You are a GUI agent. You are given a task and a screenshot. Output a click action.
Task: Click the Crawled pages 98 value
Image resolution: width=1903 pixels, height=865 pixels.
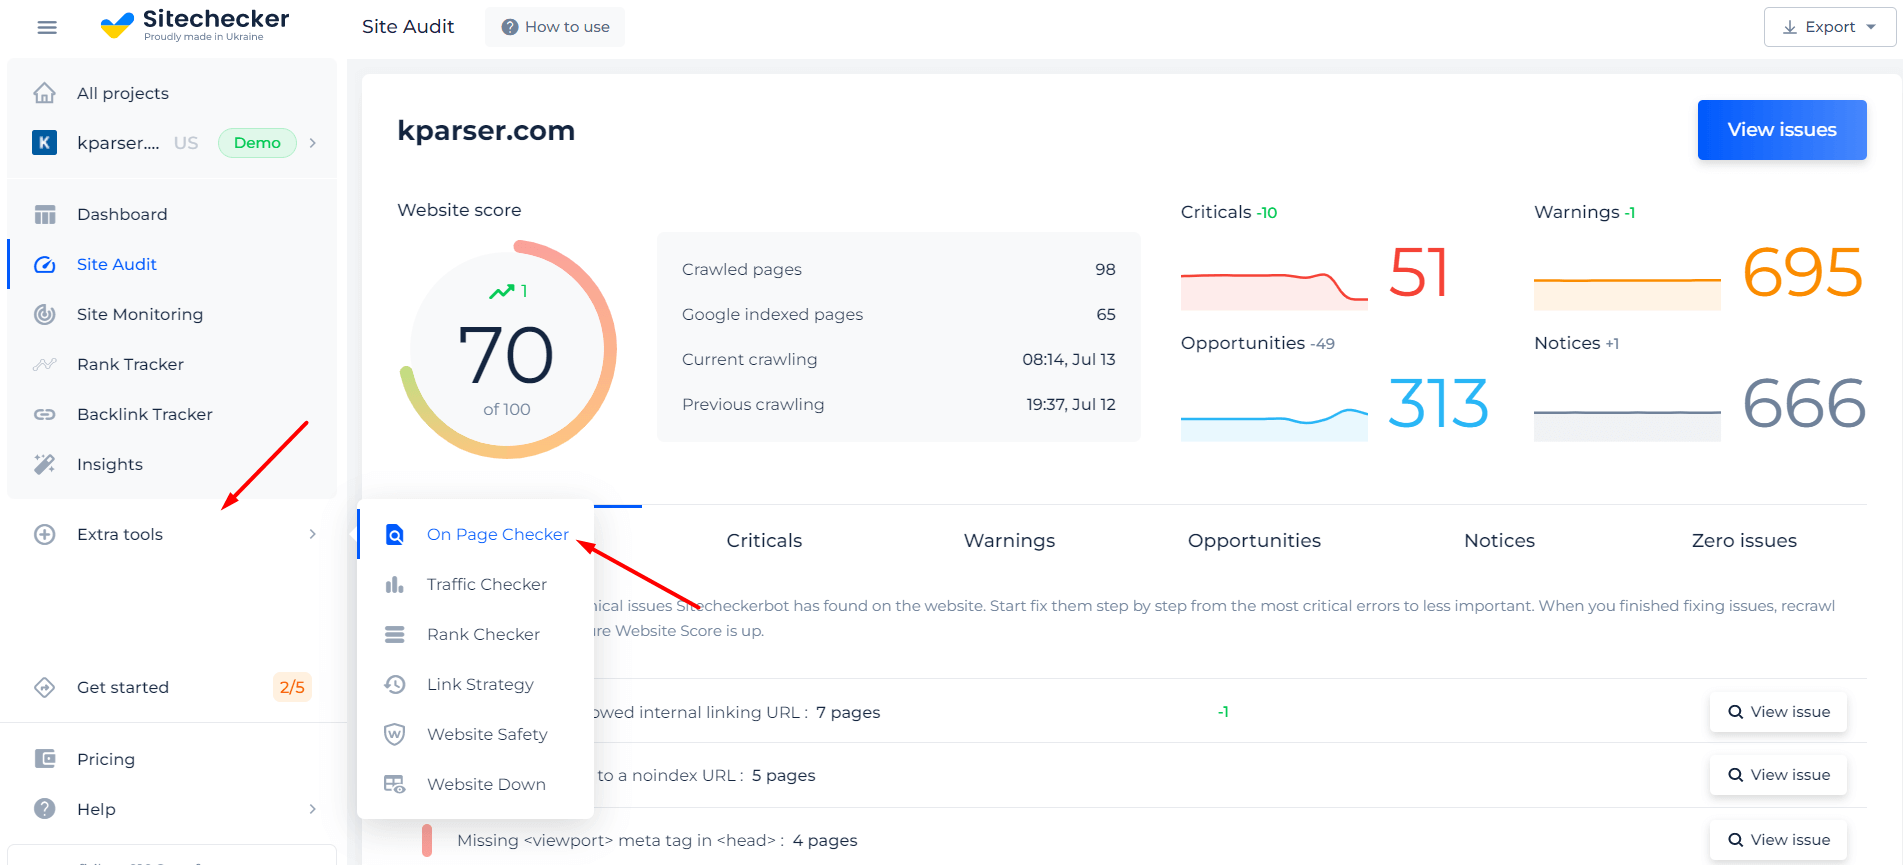point(1105,270)
